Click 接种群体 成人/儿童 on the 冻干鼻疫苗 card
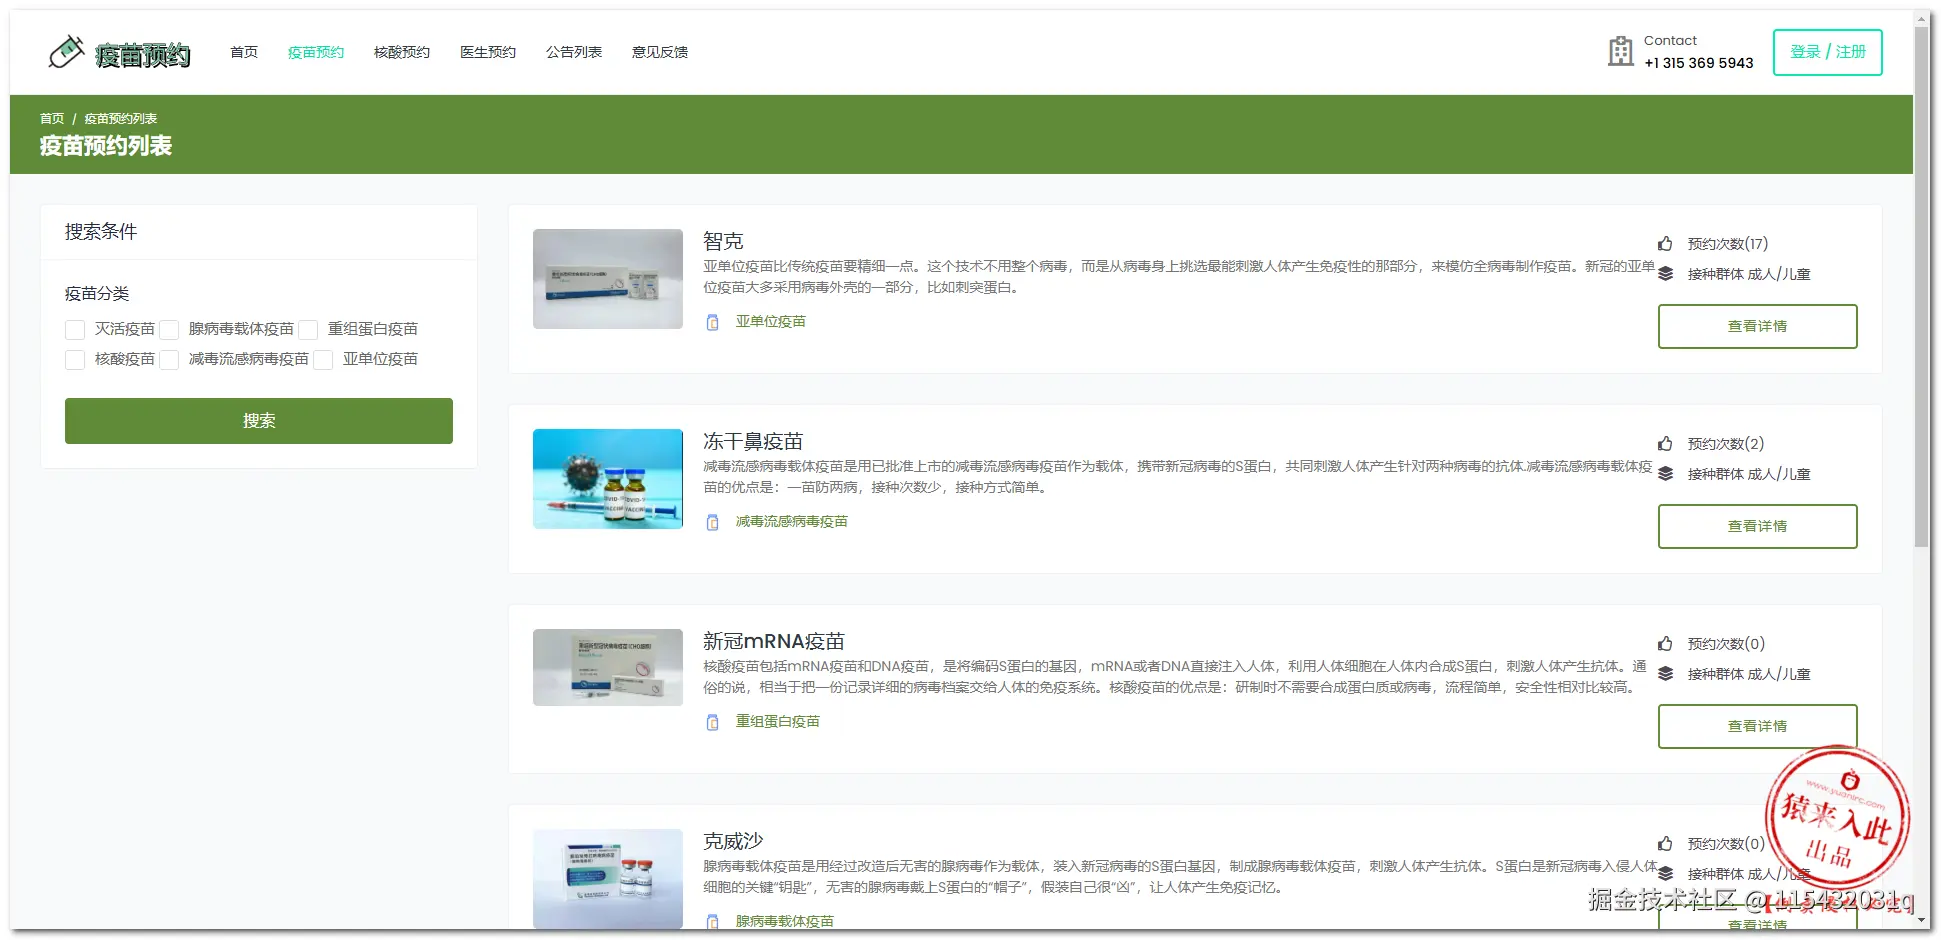This screenshot has width=1941, height=940. [x=1749, y=474]
